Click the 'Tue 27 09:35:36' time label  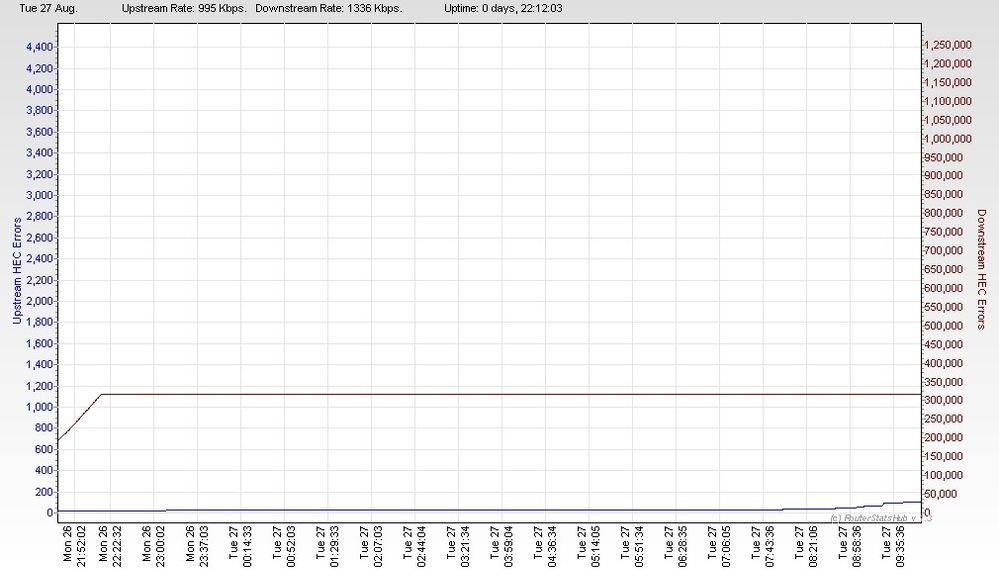tap(893, 546)
